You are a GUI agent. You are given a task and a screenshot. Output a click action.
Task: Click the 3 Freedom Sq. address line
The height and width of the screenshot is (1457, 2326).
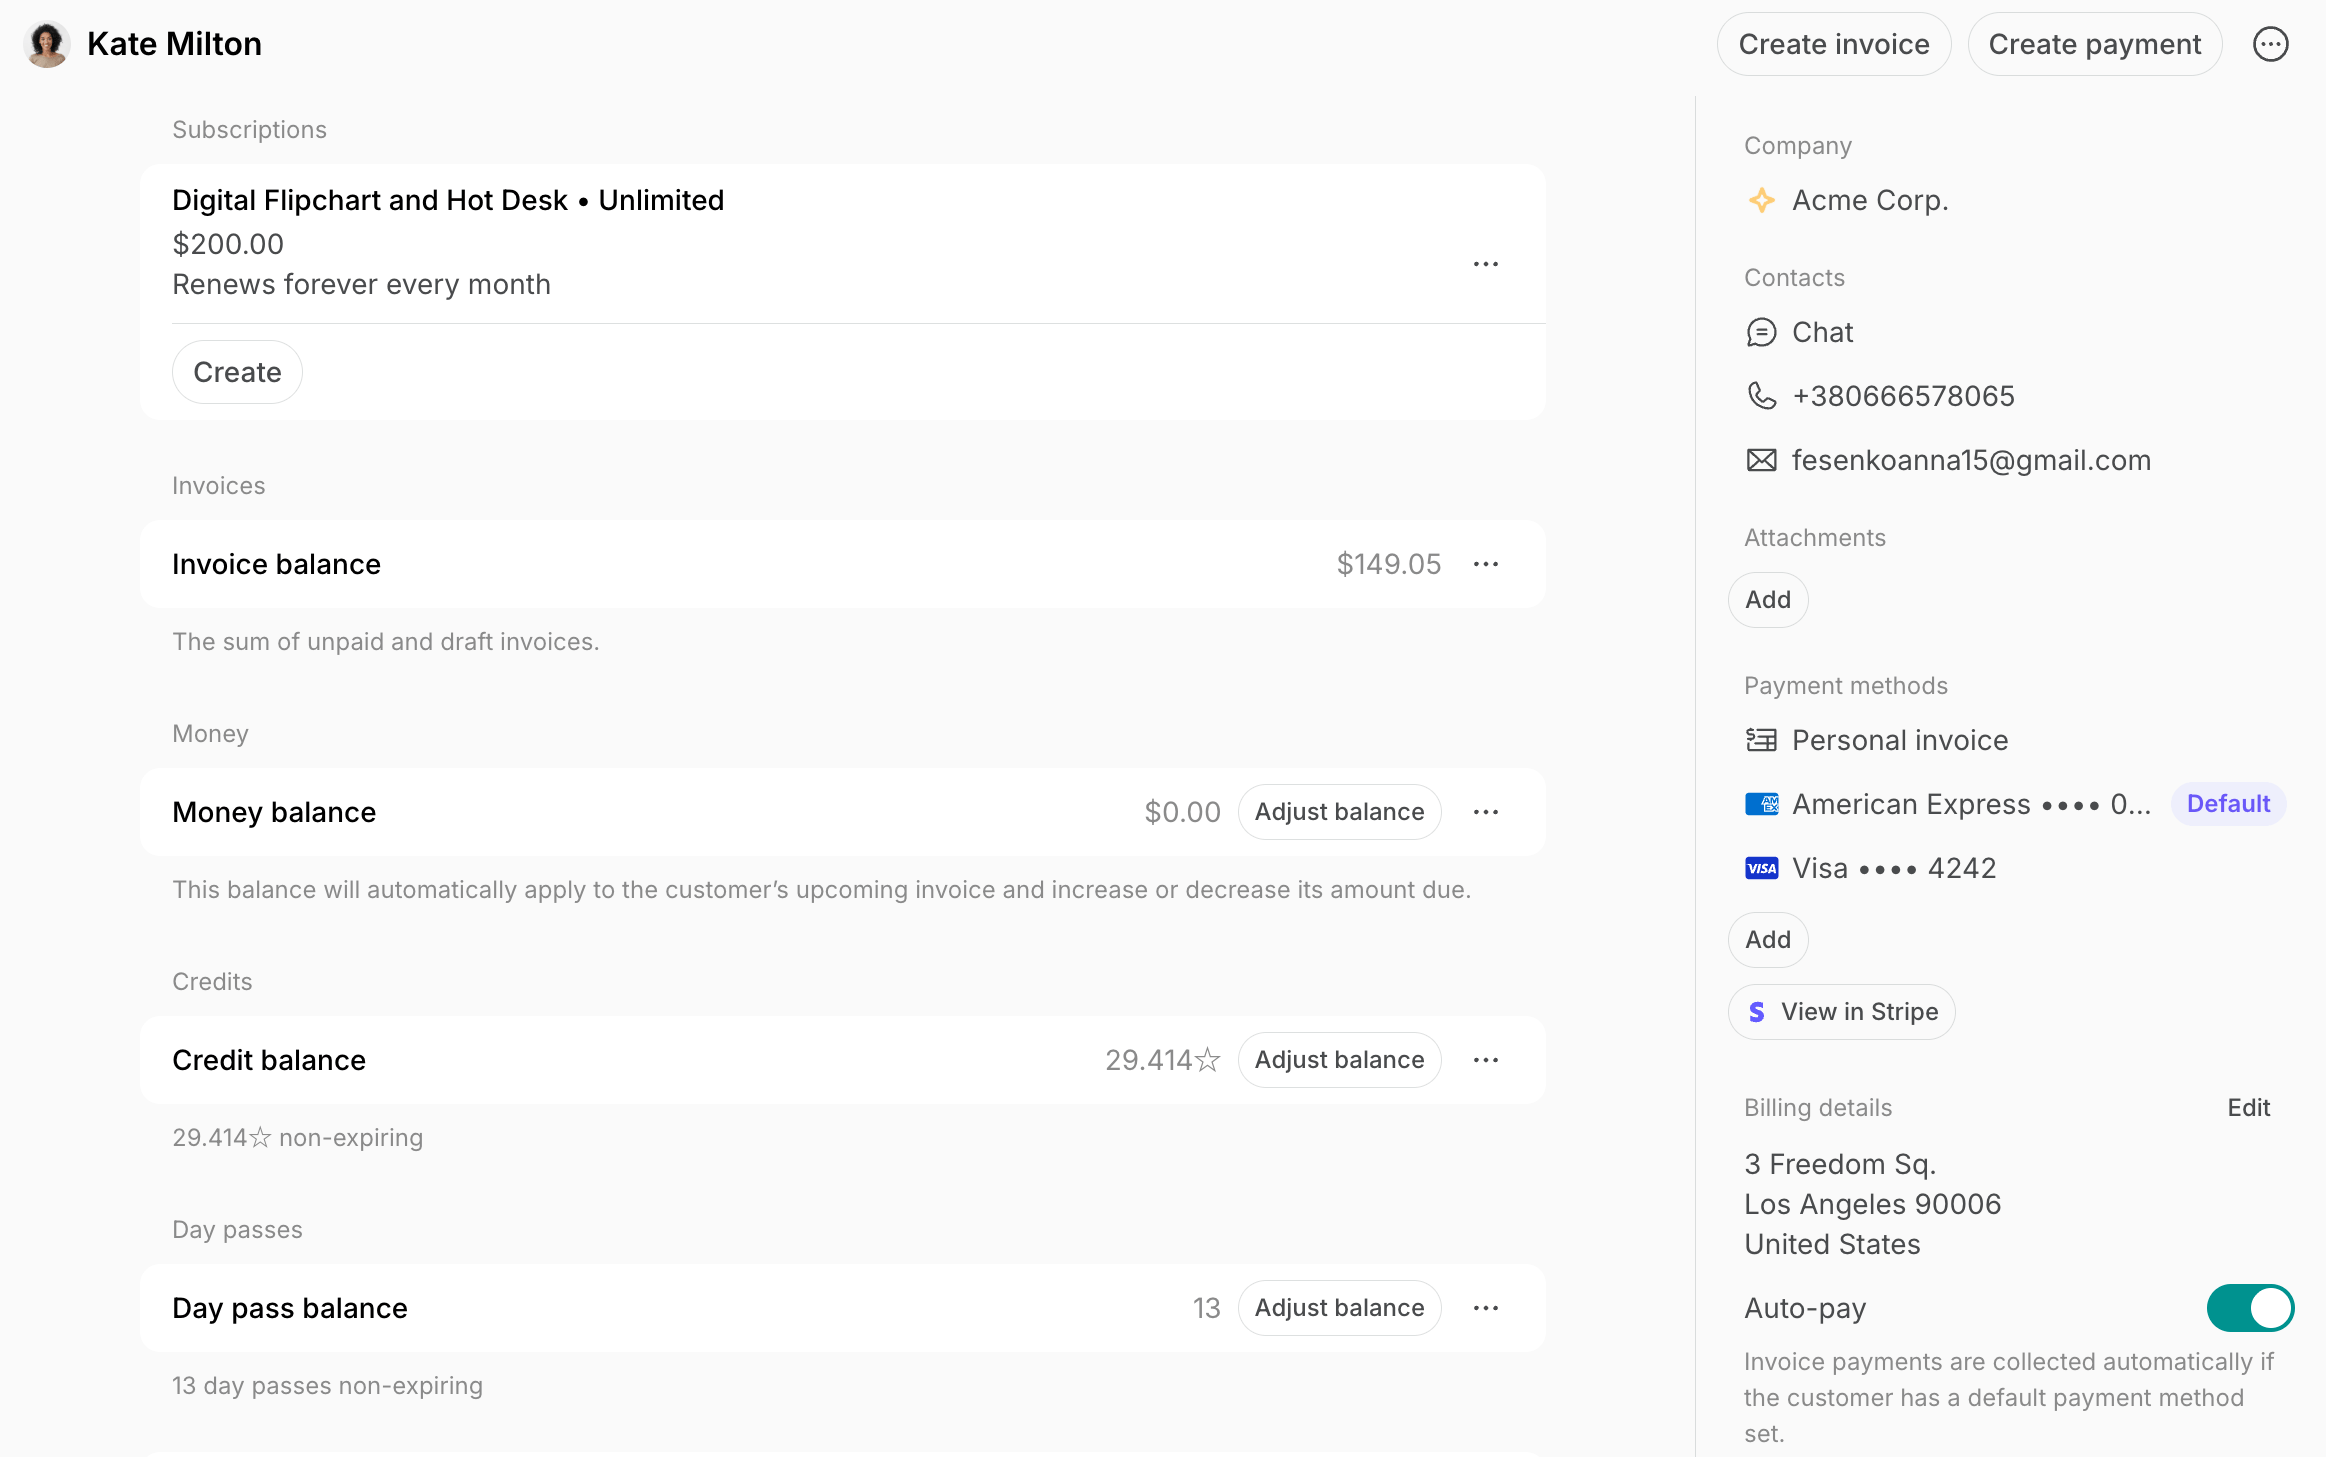coord(1840,1164)
